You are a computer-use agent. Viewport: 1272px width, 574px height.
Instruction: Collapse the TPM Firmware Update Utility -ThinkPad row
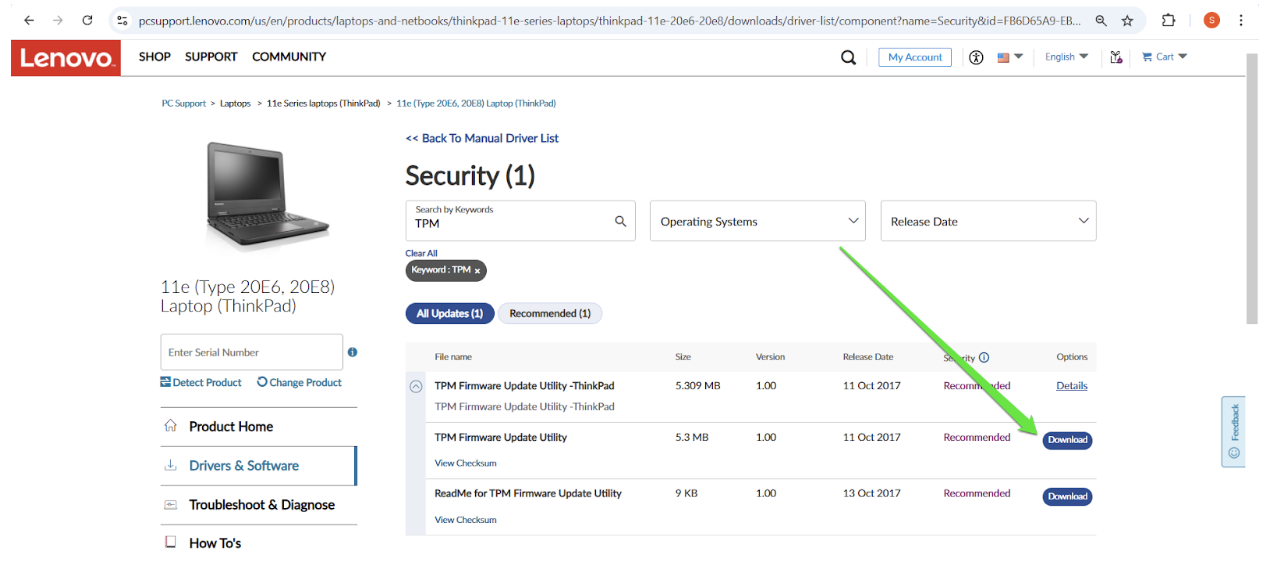pos(416,386)
